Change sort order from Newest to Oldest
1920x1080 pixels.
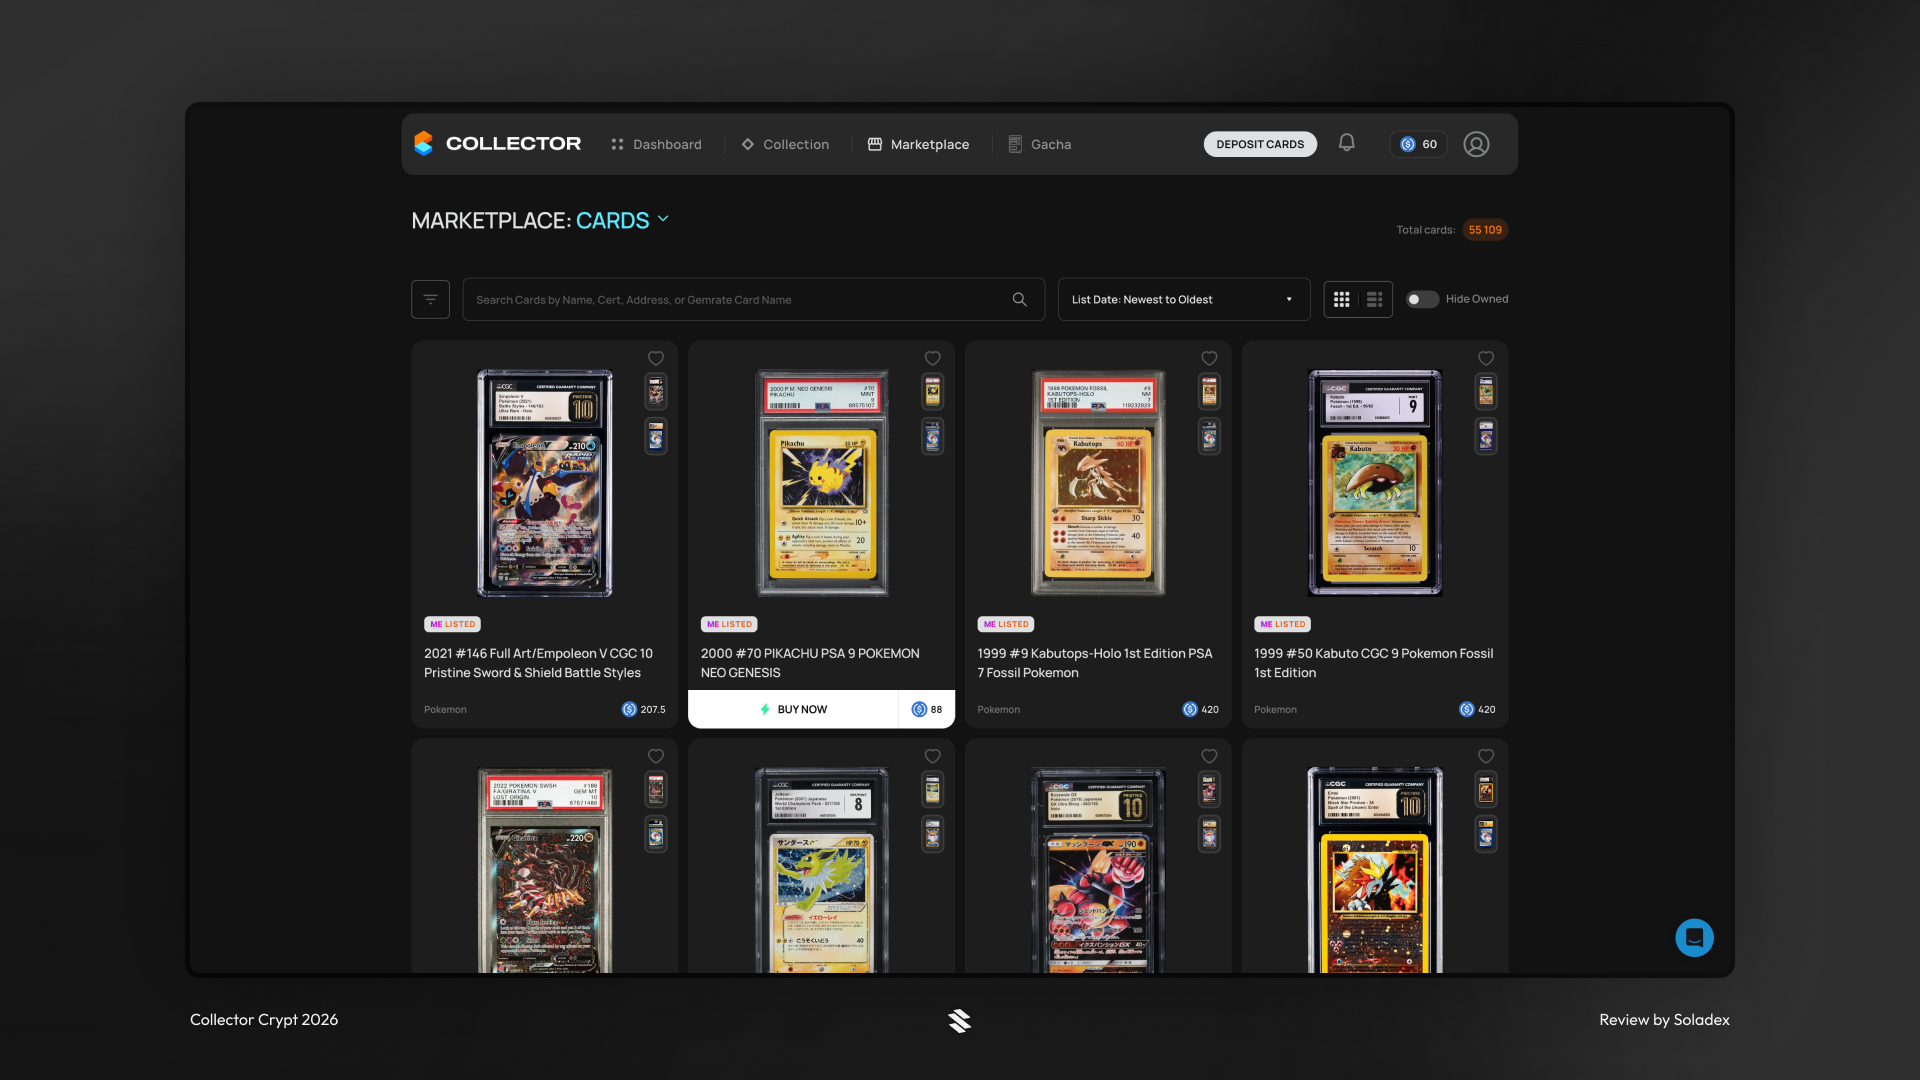[x=1183, y=298]
